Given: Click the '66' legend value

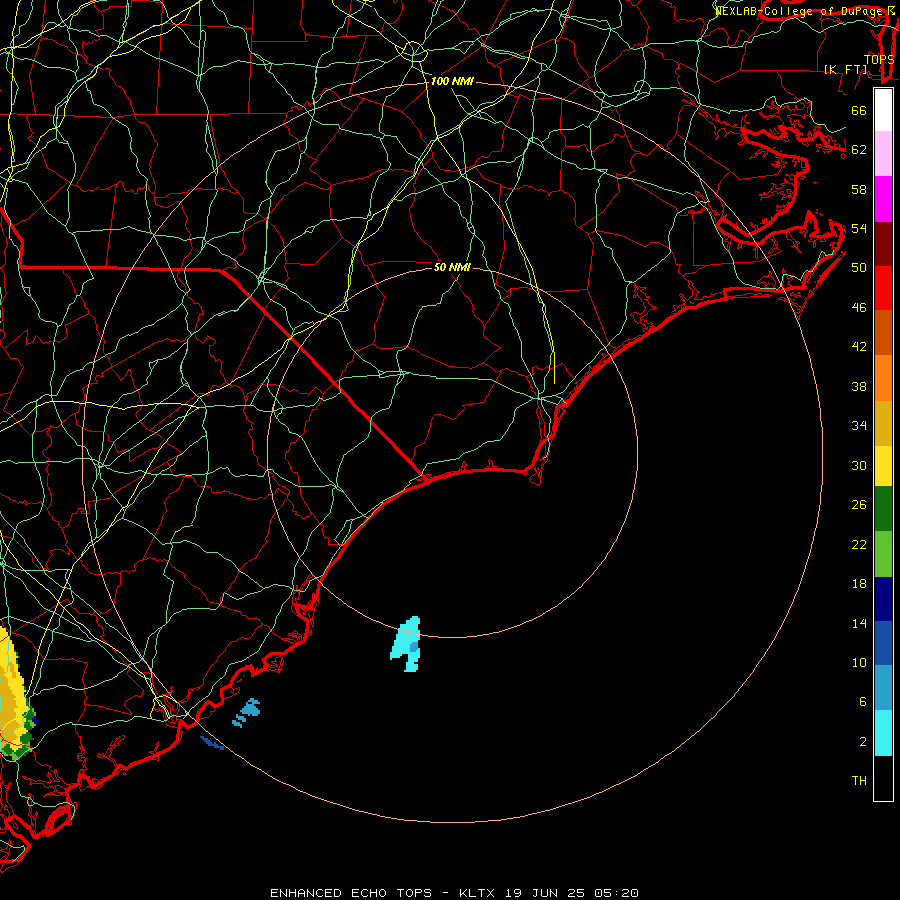Looking at the screenshot, I should click(x=859, y=110).
